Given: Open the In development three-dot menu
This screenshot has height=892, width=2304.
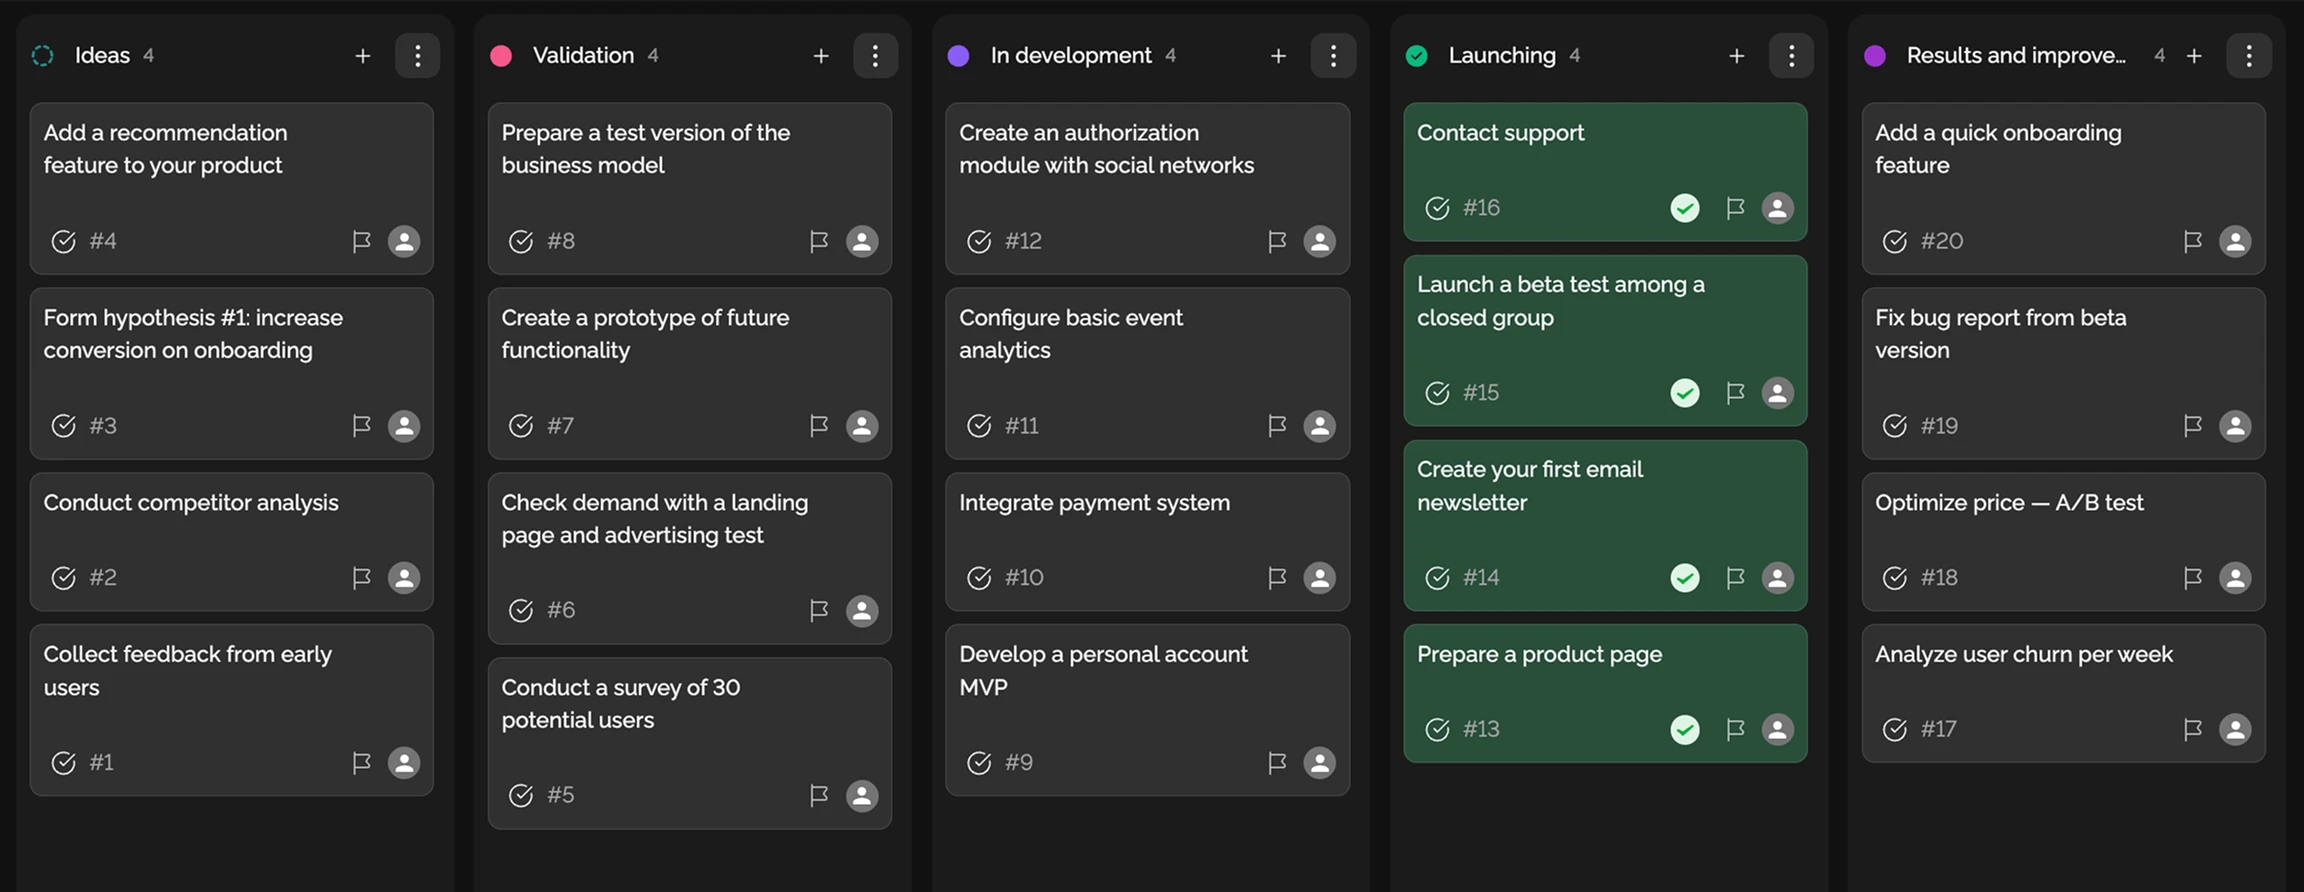Looking at the screenshot, I should point(1333,56).
